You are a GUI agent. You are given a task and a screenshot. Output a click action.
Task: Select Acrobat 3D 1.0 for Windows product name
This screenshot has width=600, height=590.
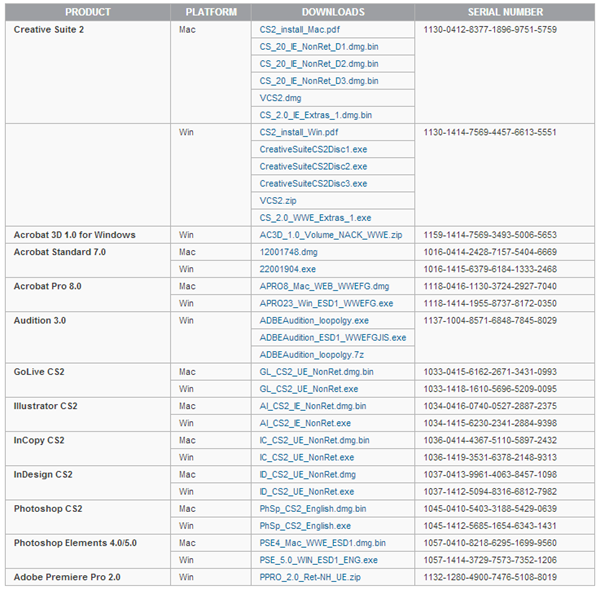click(x=74, y=235)
